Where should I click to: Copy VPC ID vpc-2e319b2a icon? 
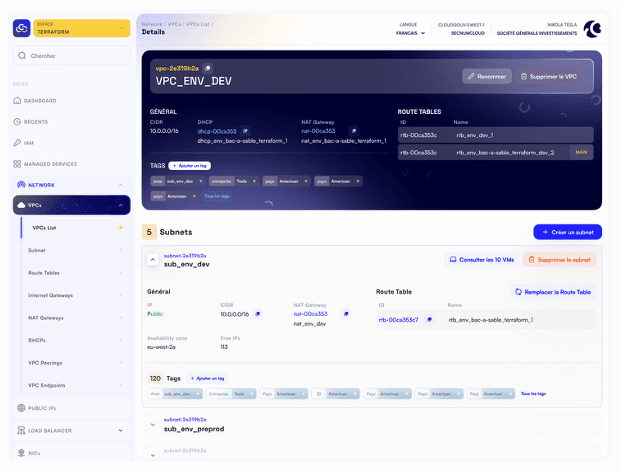tap(207, 68)
